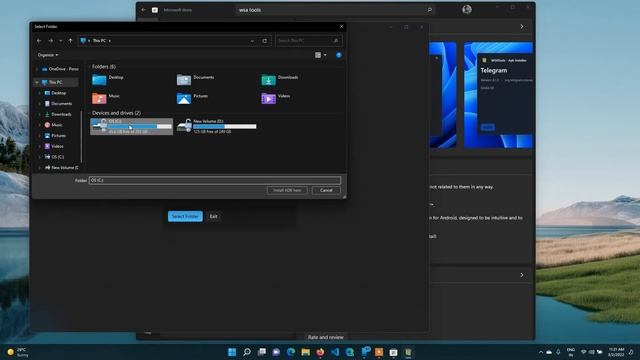This screenshot has height=360, width=640.
Task: Select Downloads in the navigation tree
Action: click(58, 114)
